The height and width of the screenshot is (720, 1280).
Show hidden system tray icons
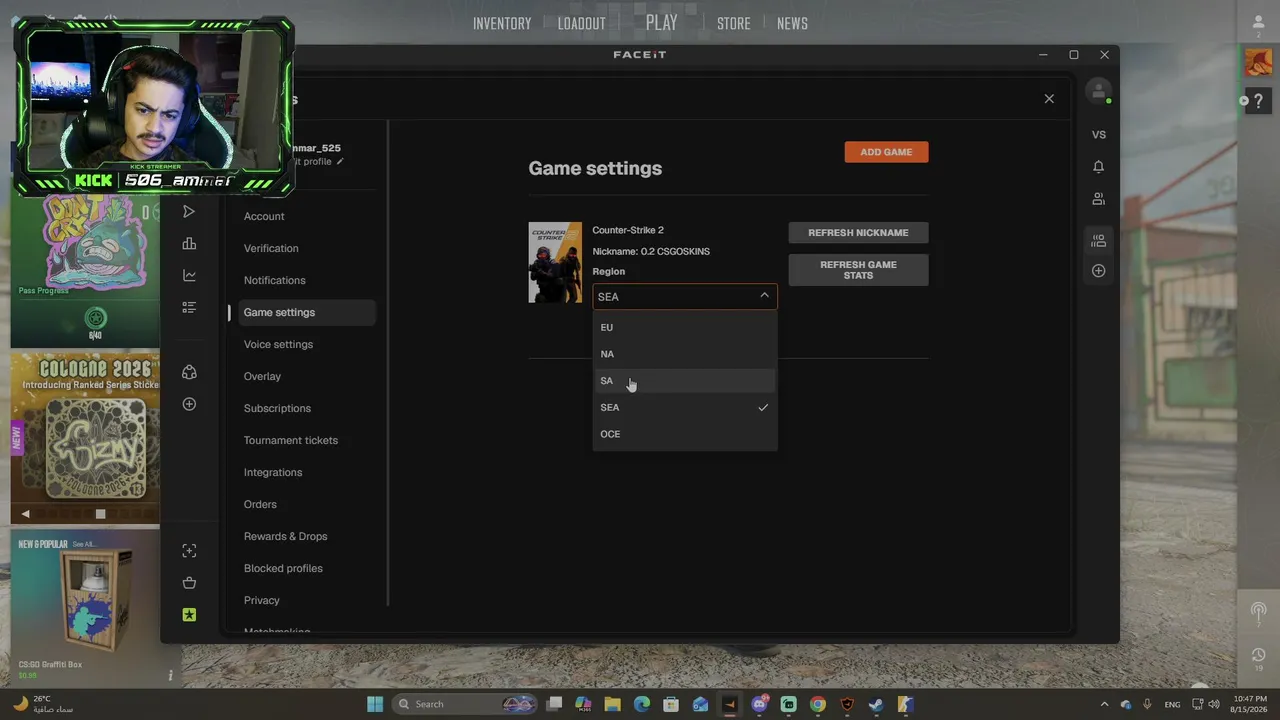pos(1104,704)
